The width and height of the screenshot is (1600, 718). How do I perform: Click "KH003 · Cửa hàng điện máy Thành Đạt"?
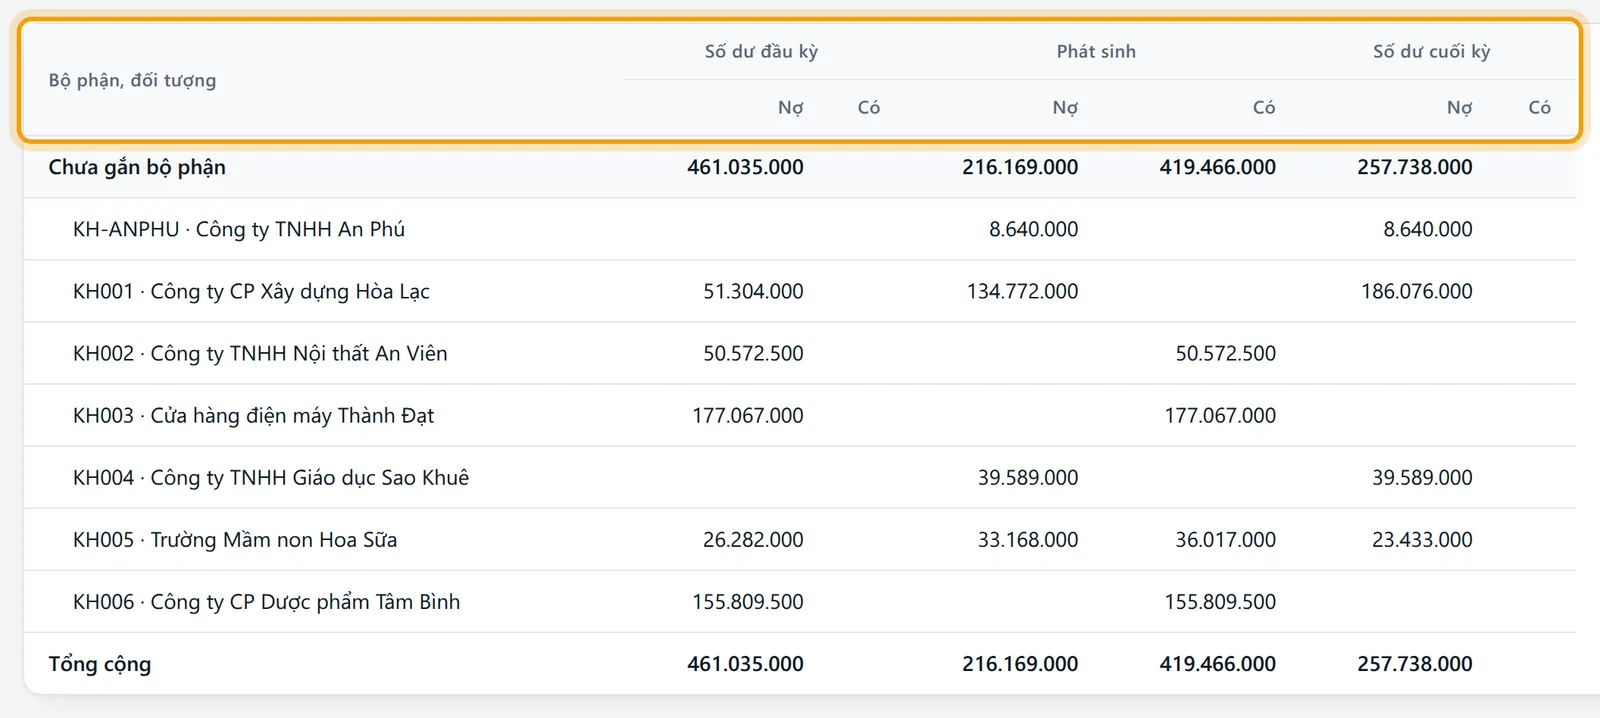pos(253,415)
